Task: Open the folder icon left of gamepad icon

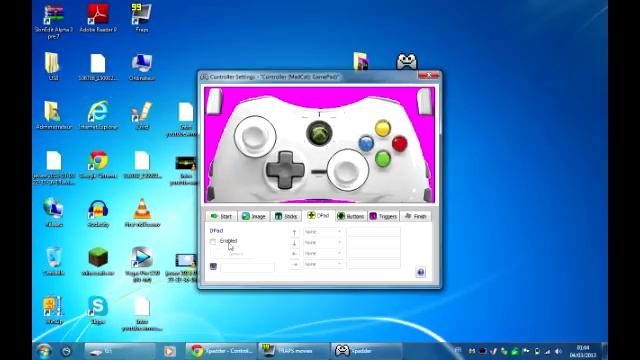Action: coord(361,61)
